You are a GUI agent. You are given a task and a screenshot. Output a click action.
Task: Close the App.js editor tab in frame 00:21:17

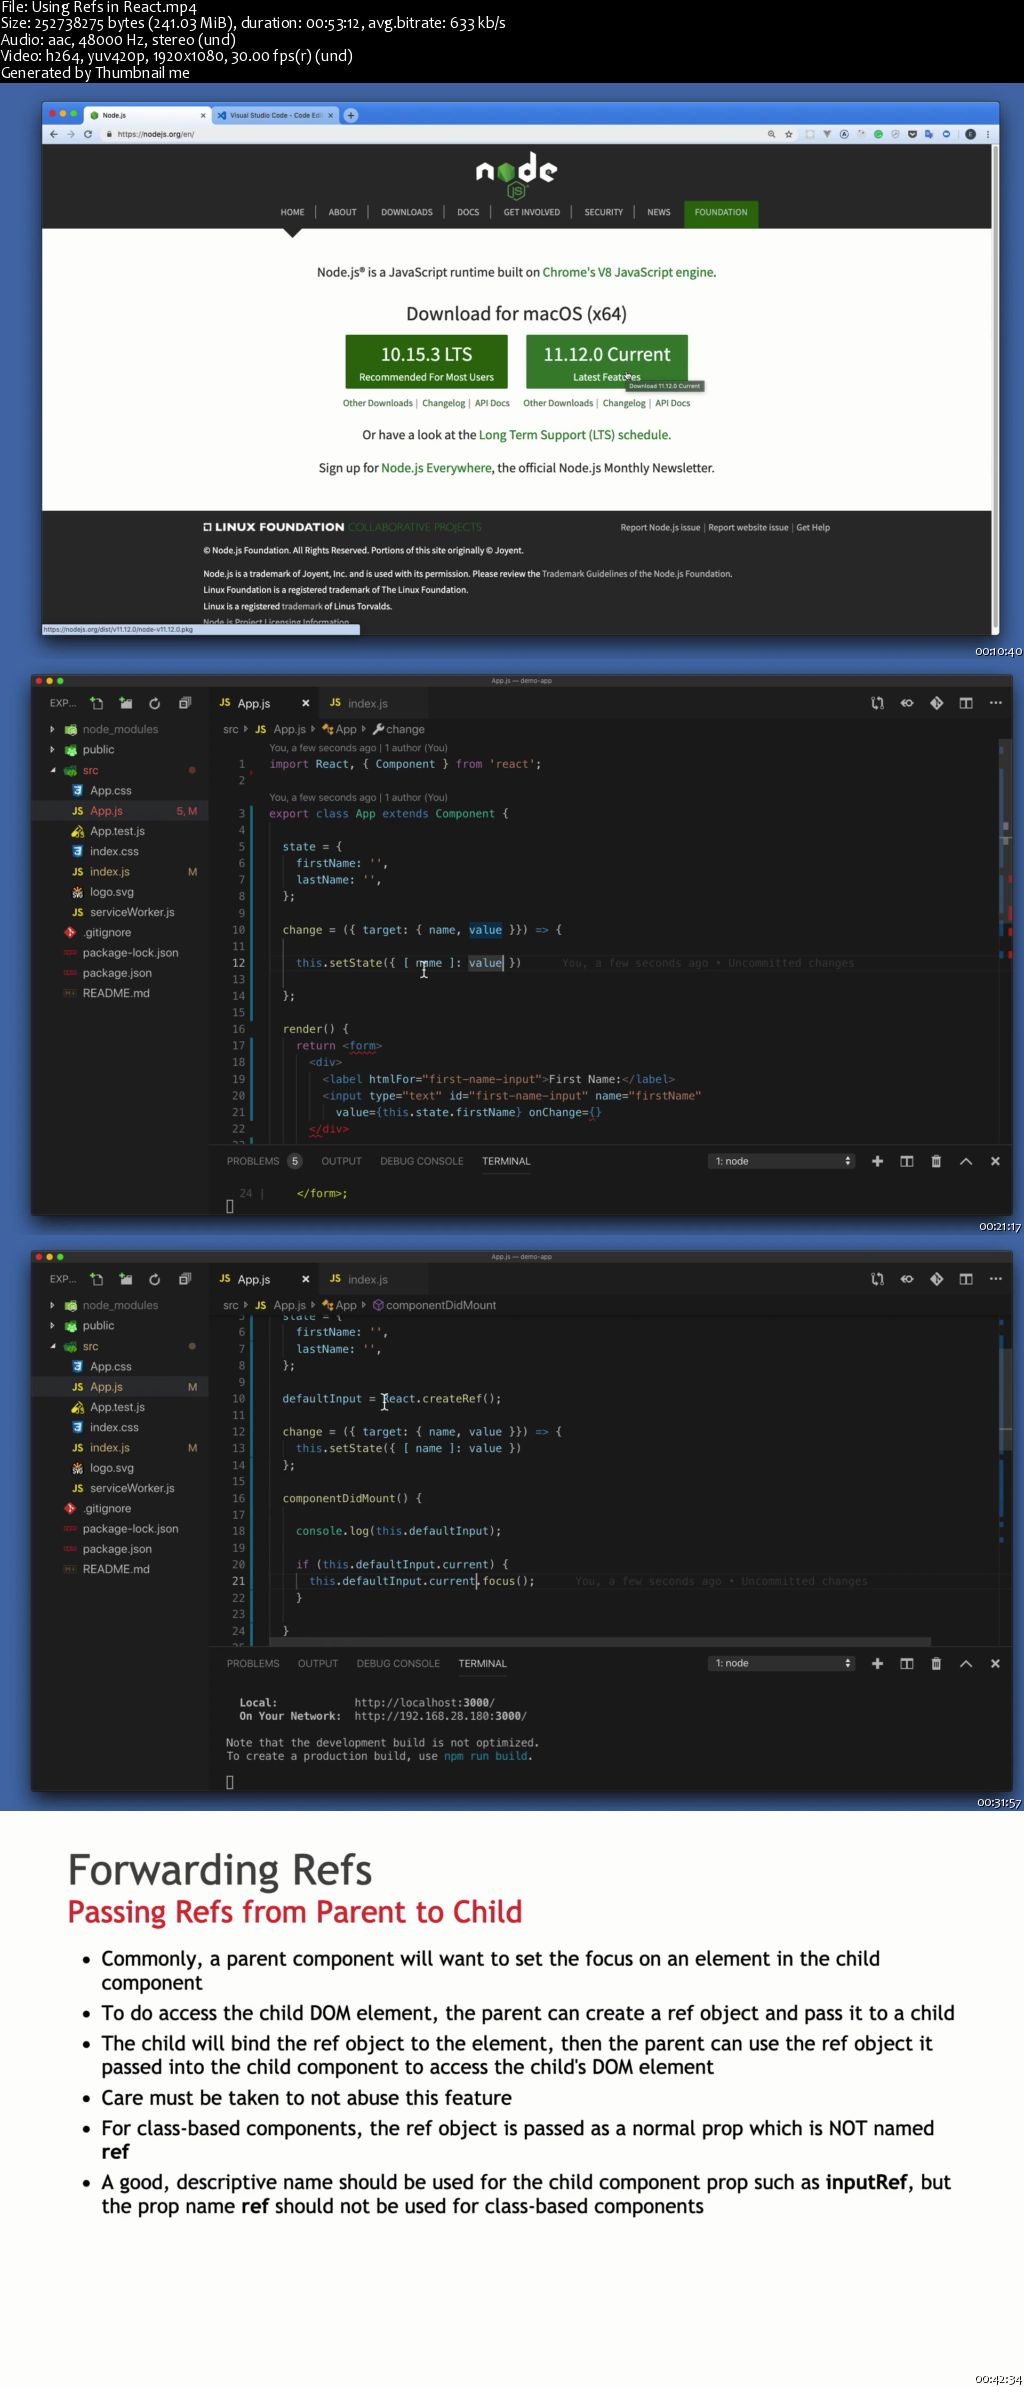click(306, 703)
